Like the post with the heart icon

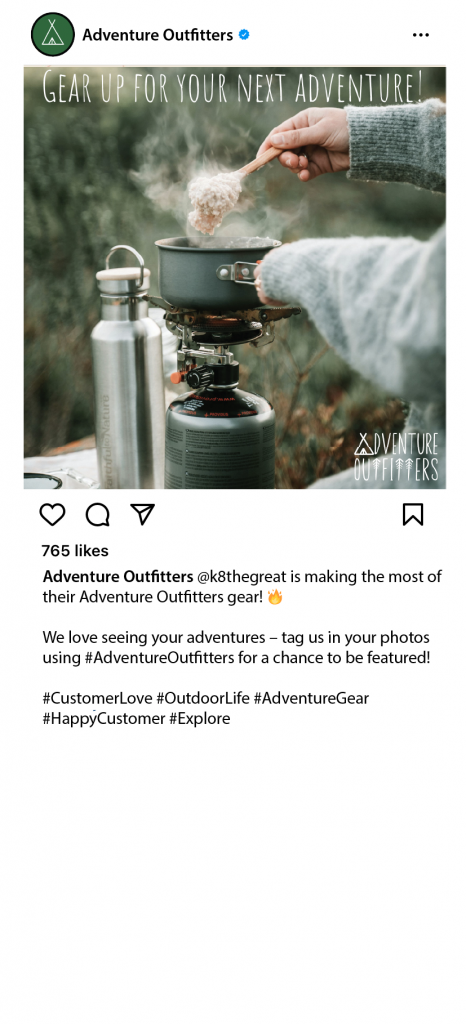[52, 515]
